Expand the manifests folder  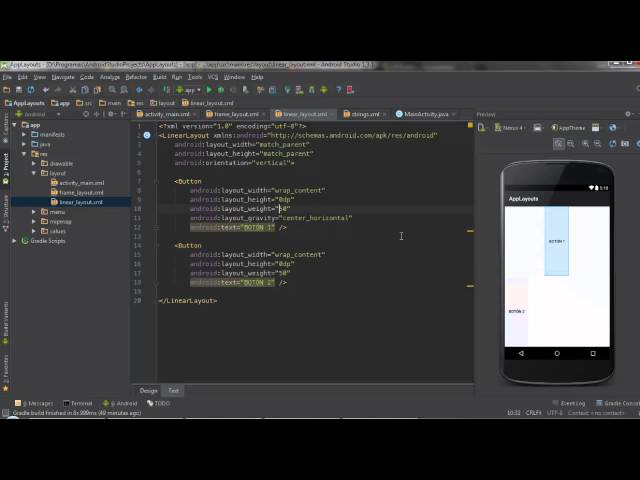(24, 134)
